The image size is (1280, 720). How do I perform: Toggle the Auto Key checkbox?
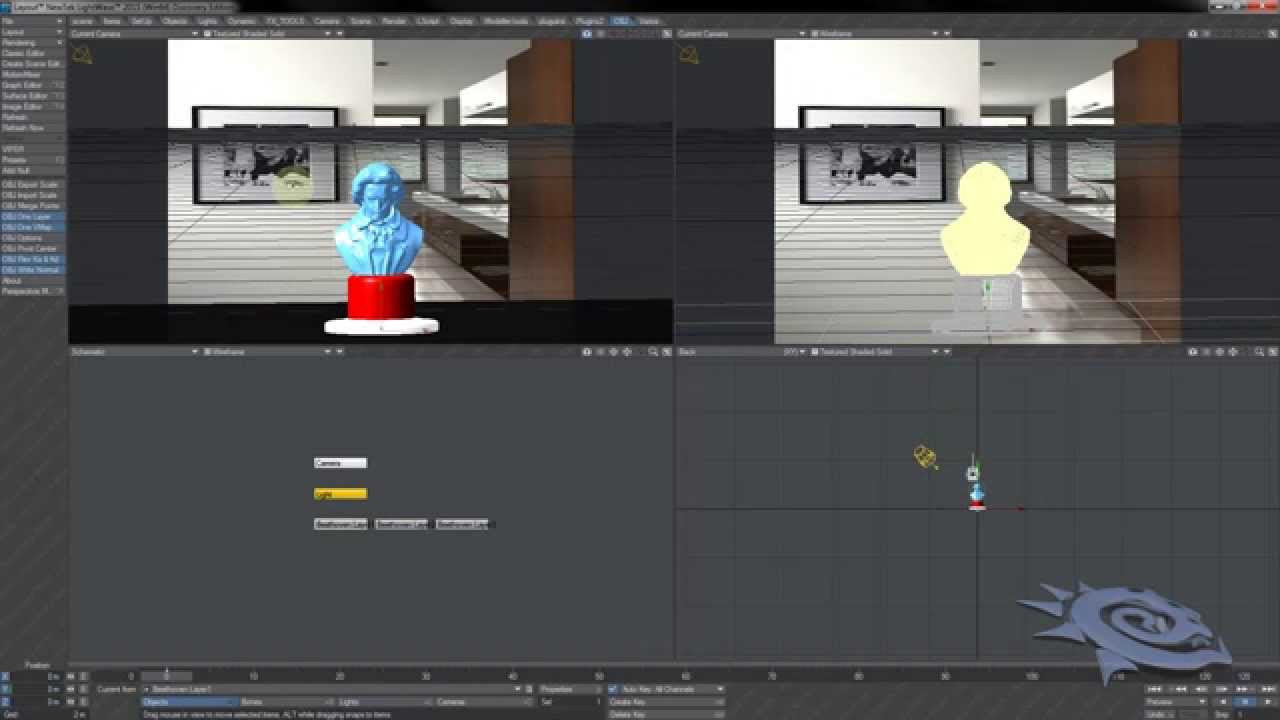[x=613, y=690]
